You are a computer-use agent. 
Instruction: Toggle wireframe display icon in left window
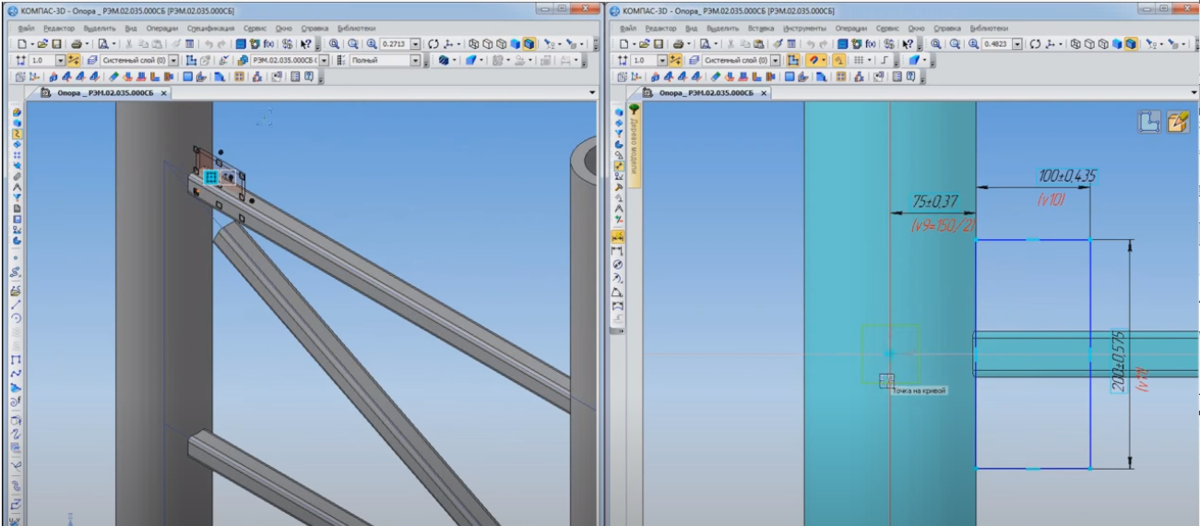click(x=474, y=44)
